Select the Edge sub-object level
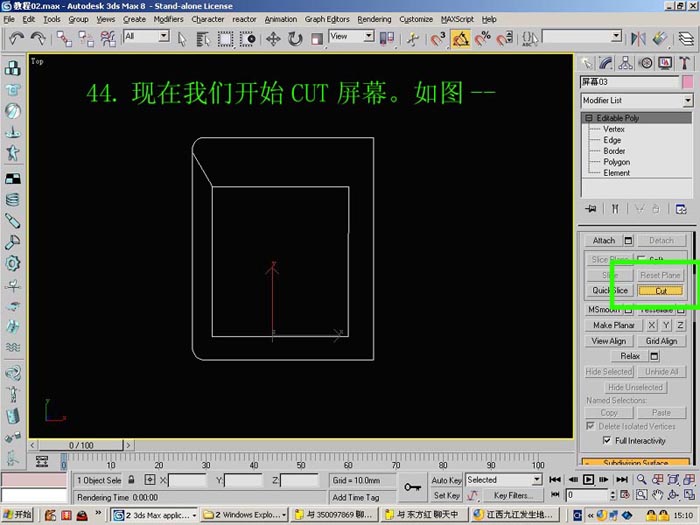 612,140
